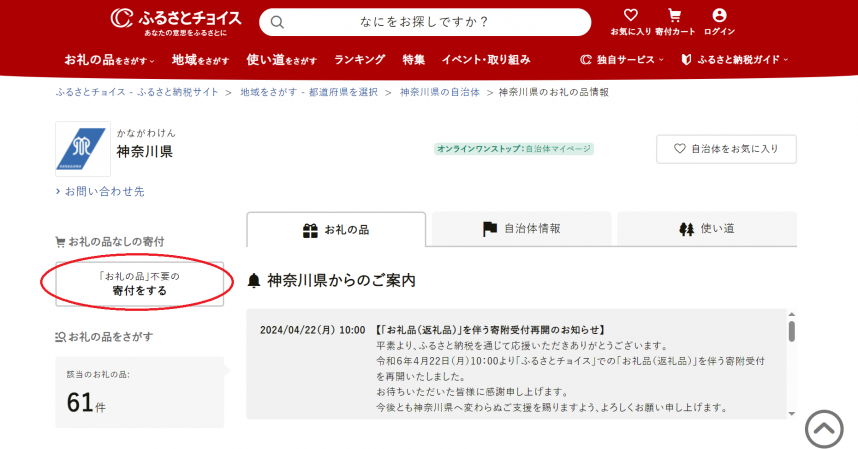Click scroll-to-top arrow circle button
Screen dimensions: 858x449
click(825, 429)
